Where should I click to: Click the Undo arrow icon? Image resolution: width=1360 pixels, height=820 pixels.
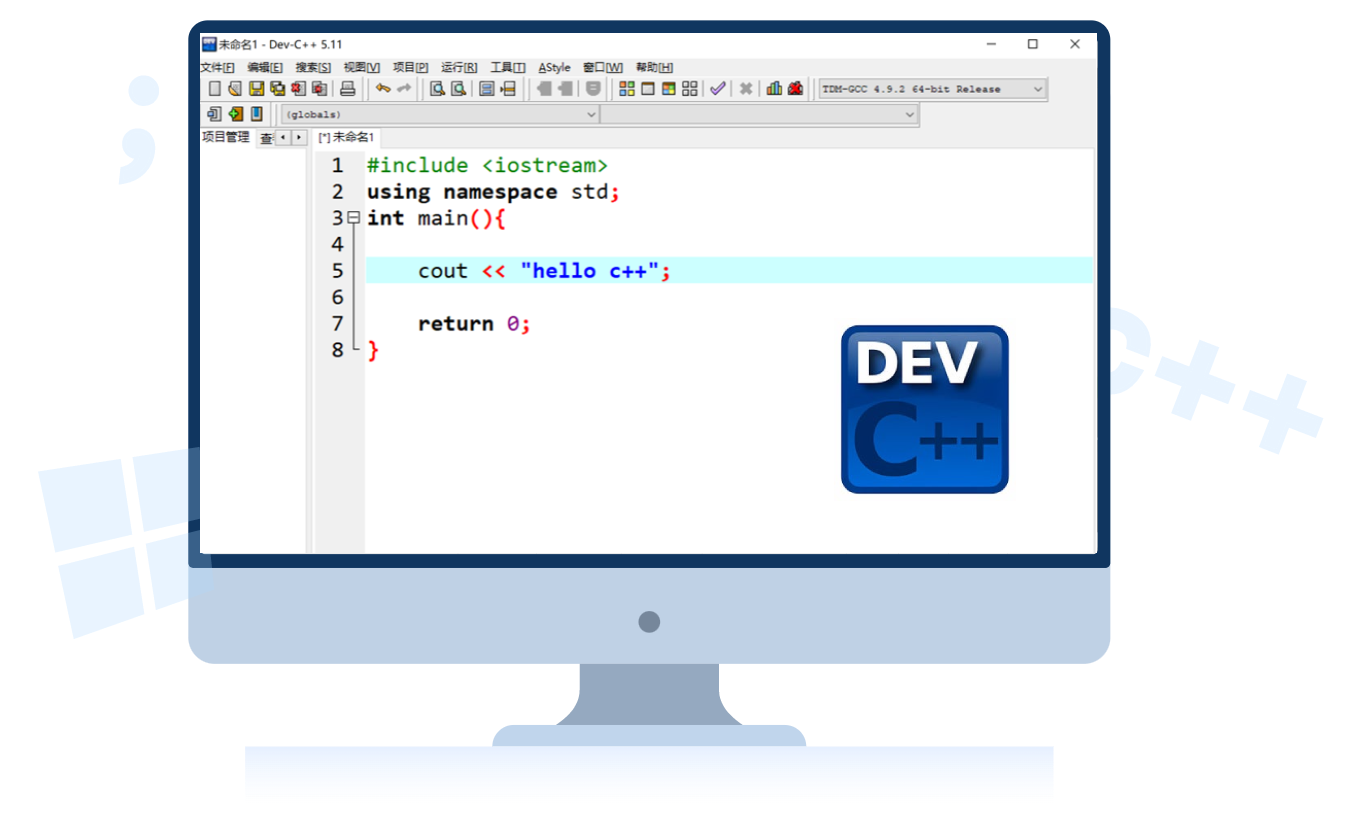383,89
